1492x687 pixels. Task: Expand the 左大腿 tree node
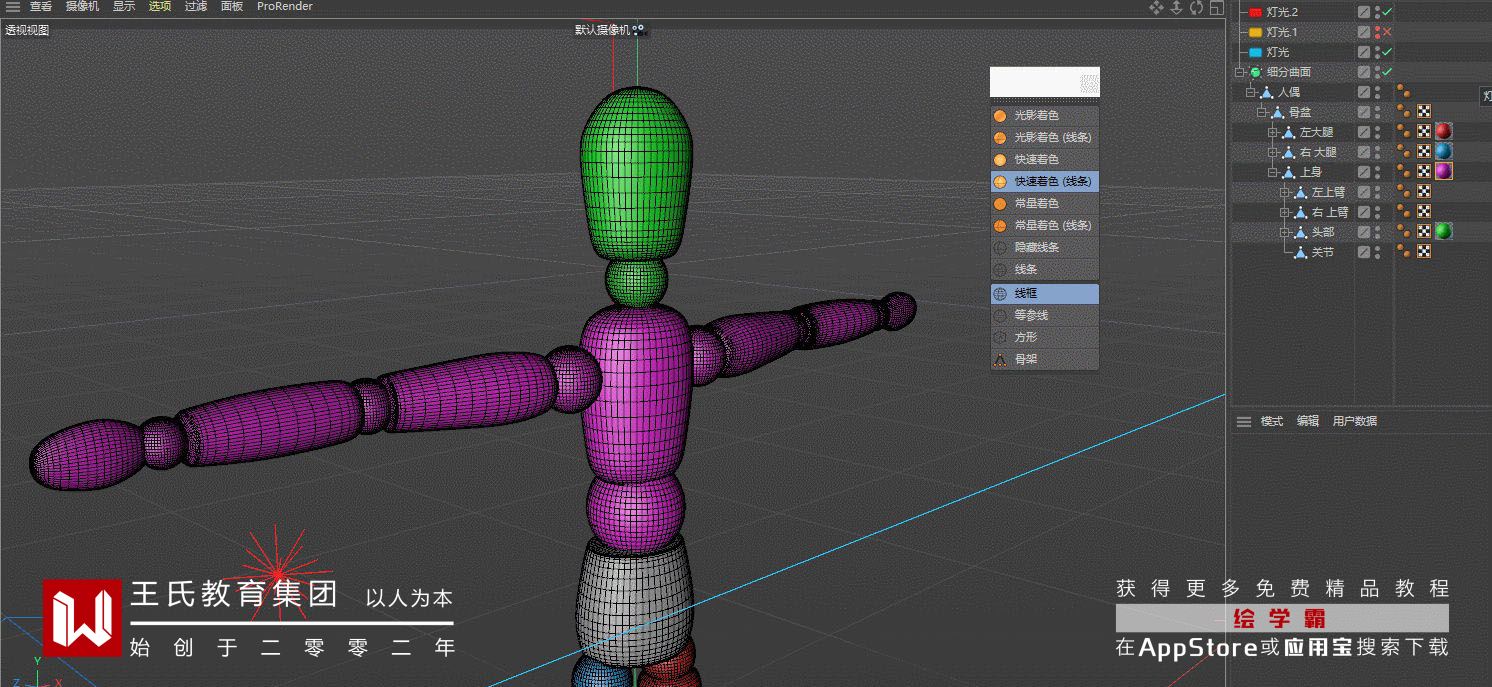(x=1273, y=132)
